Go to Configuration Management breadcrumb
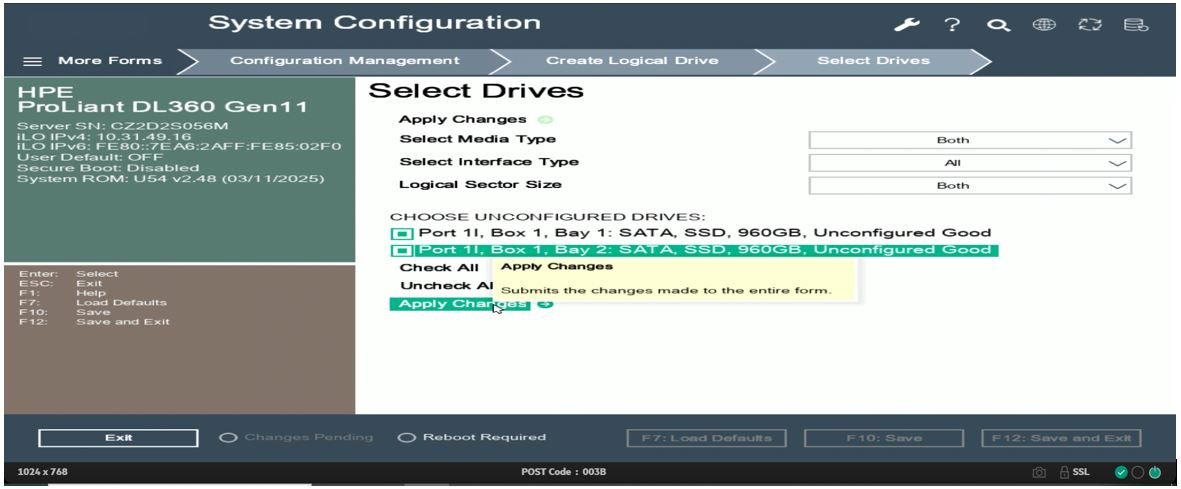 [344, 61]
